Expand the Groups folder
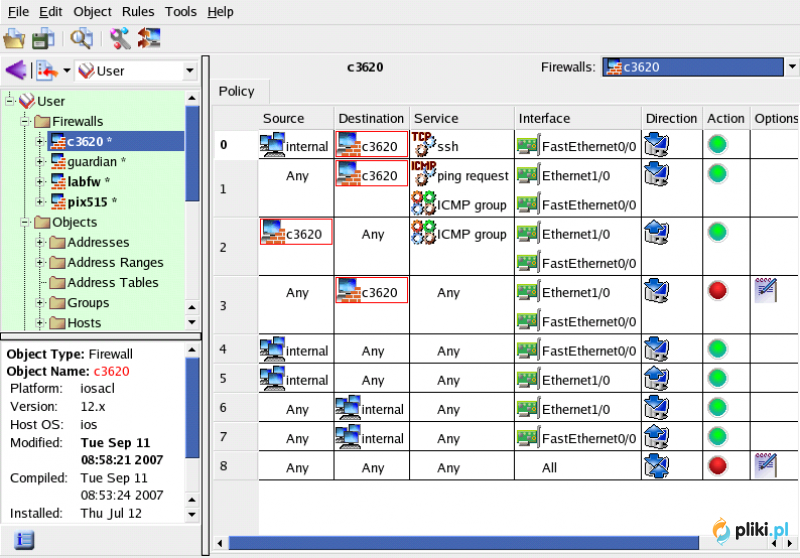 (40, 302)
